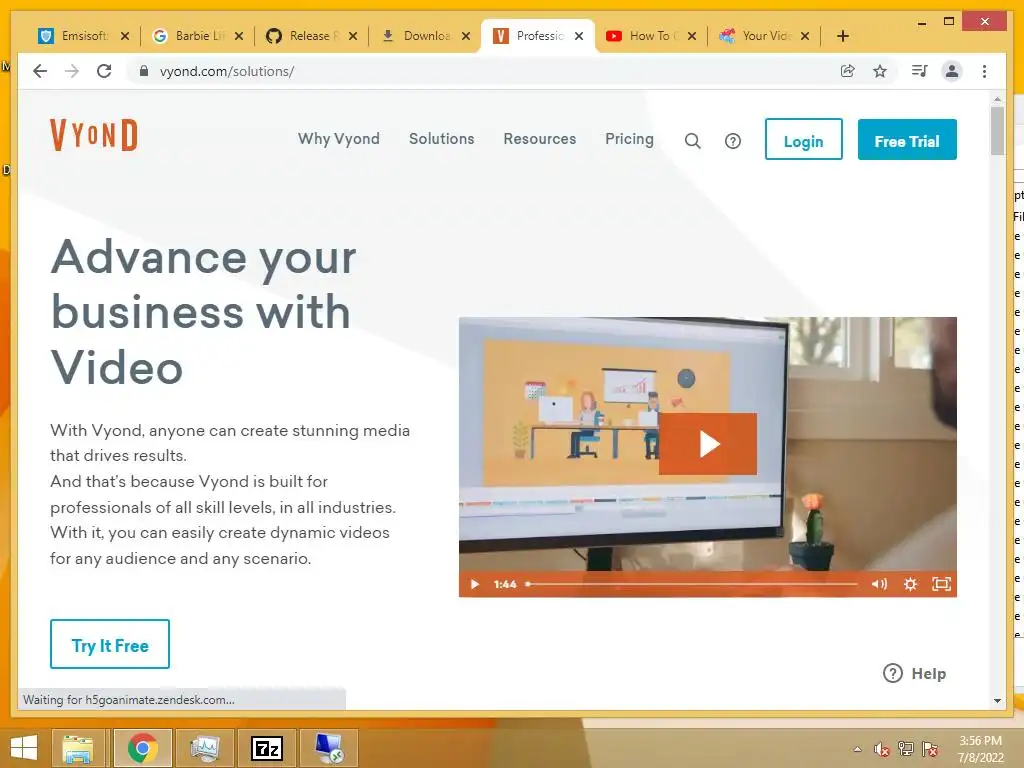
Task: Click the Login button
Action: click(x=803, y=139)
